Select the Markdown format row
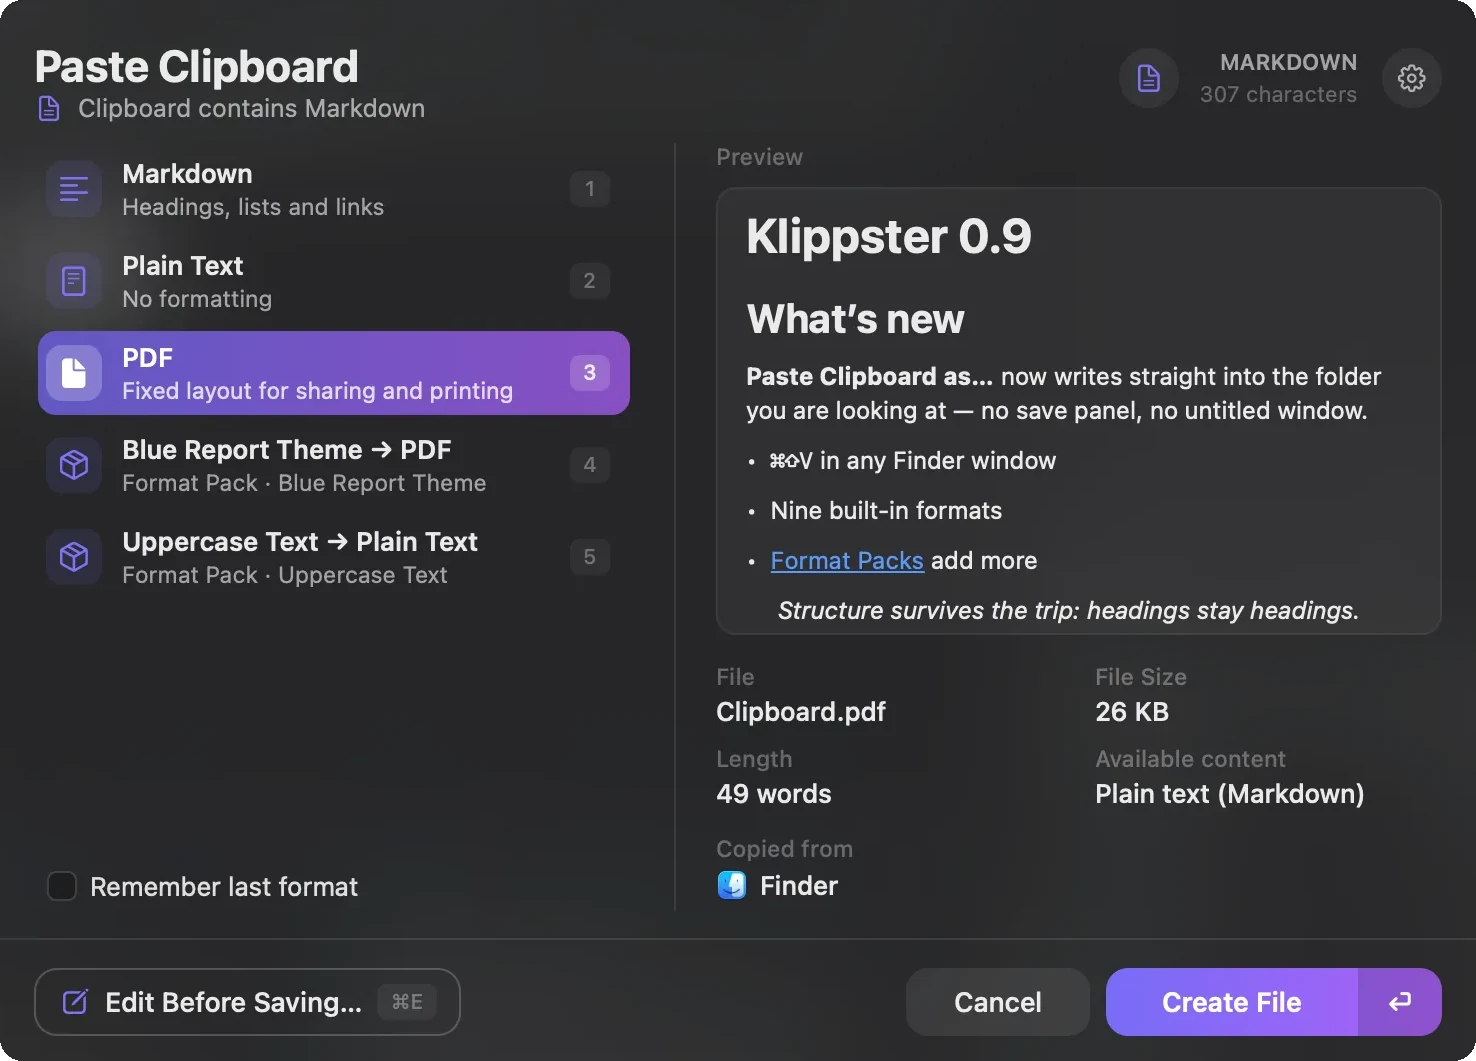The width and height of the screenshot is (1476, 1061). pyautogui.click(x=334, y=189)
